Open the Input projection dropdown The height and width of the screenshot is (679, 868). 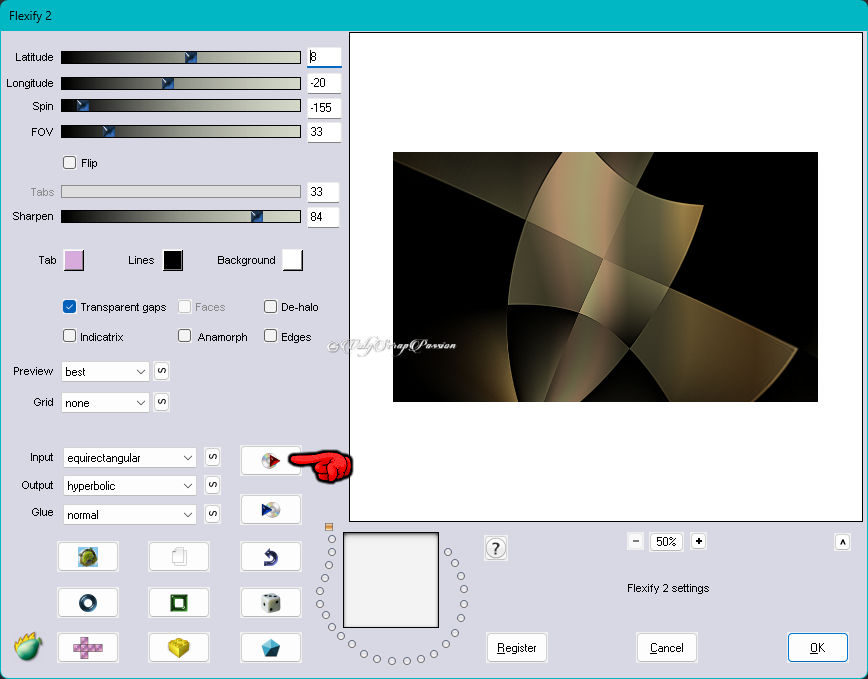130,458
